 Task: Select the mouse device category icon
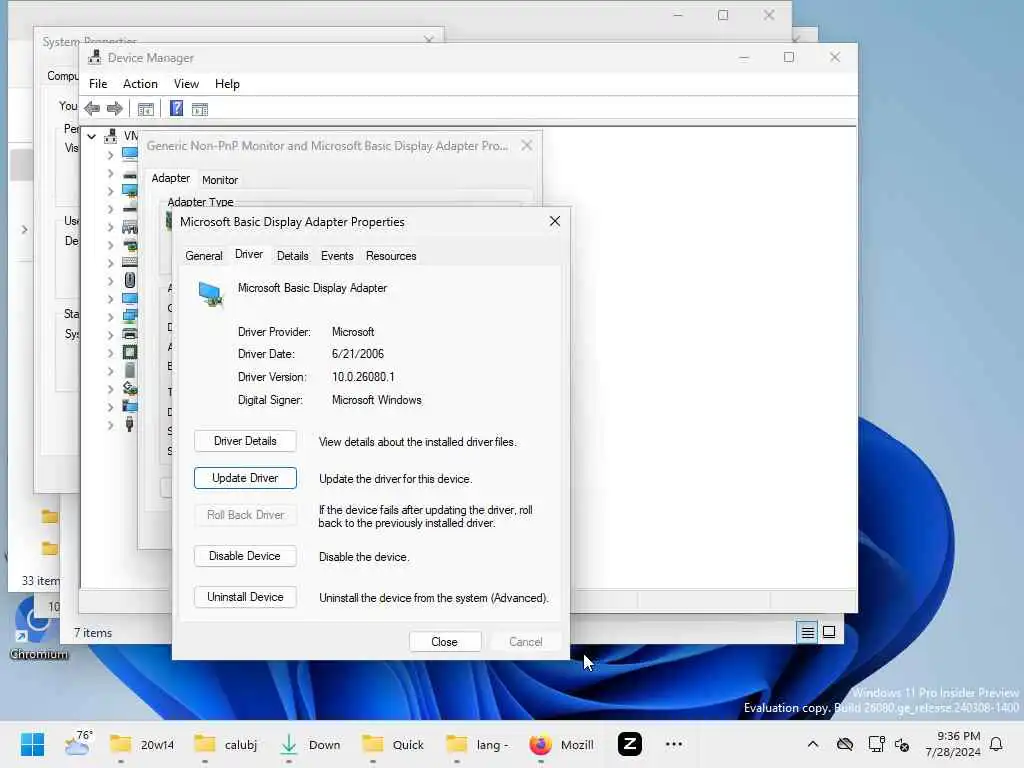(130, 280)
